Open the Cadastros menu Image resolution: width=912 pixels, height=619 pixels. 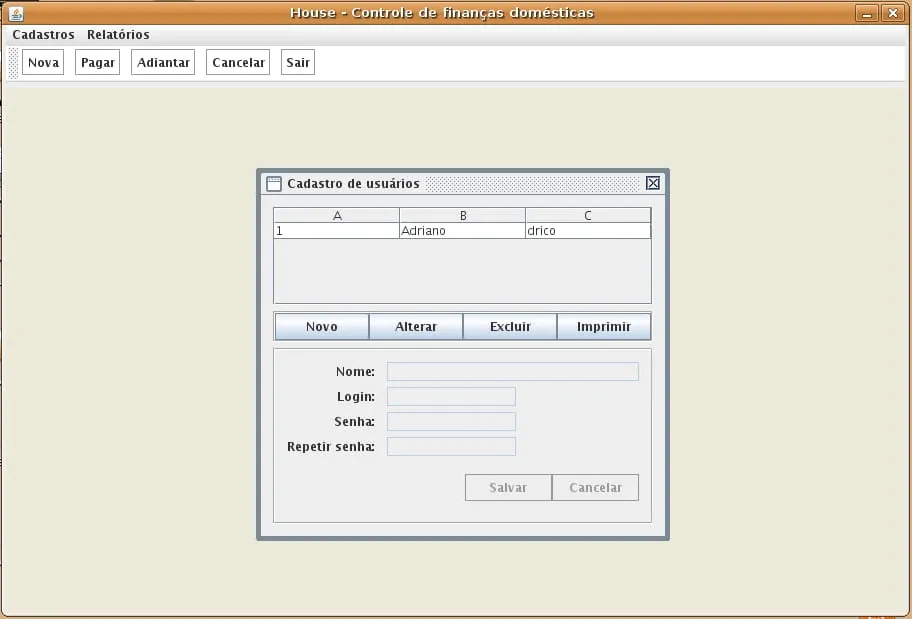pos(43,35)
